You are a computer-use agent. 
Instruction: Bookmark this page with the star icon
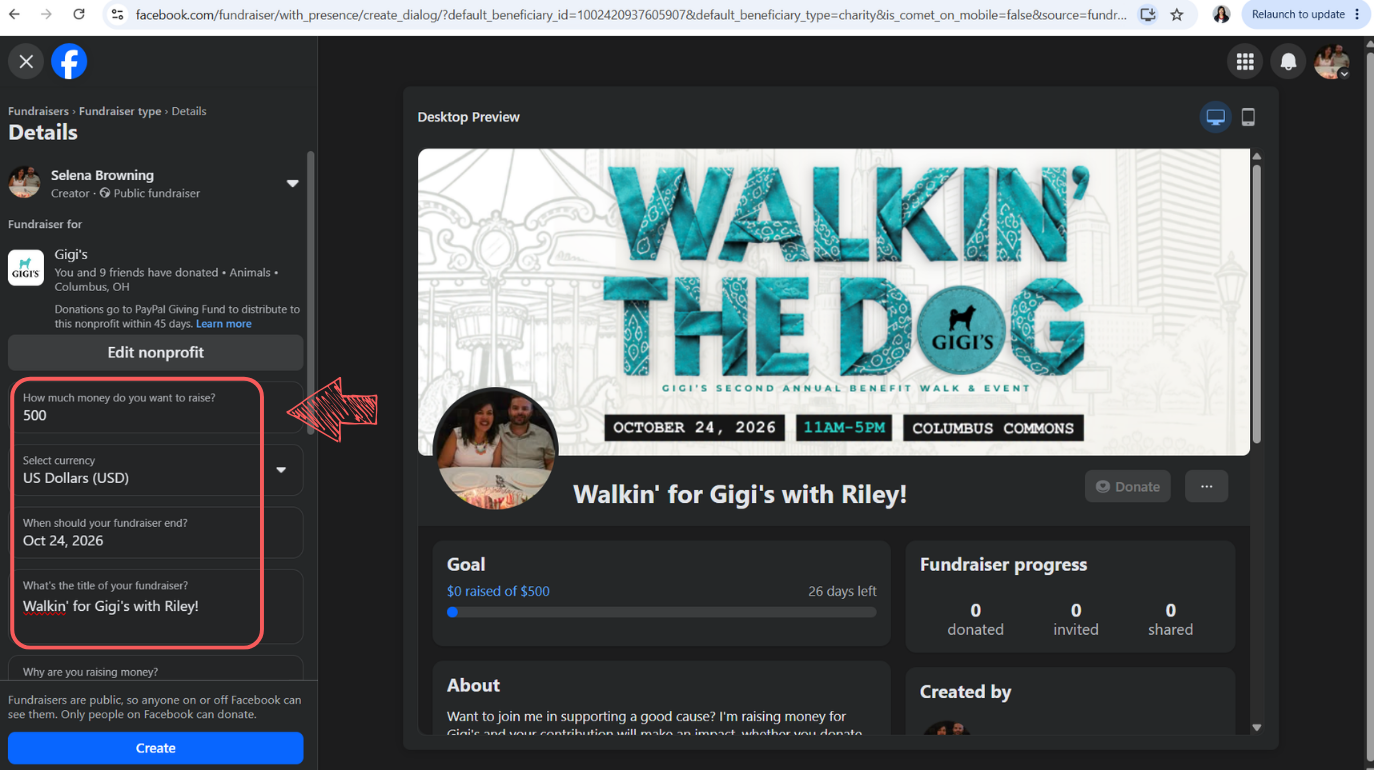1177,15
